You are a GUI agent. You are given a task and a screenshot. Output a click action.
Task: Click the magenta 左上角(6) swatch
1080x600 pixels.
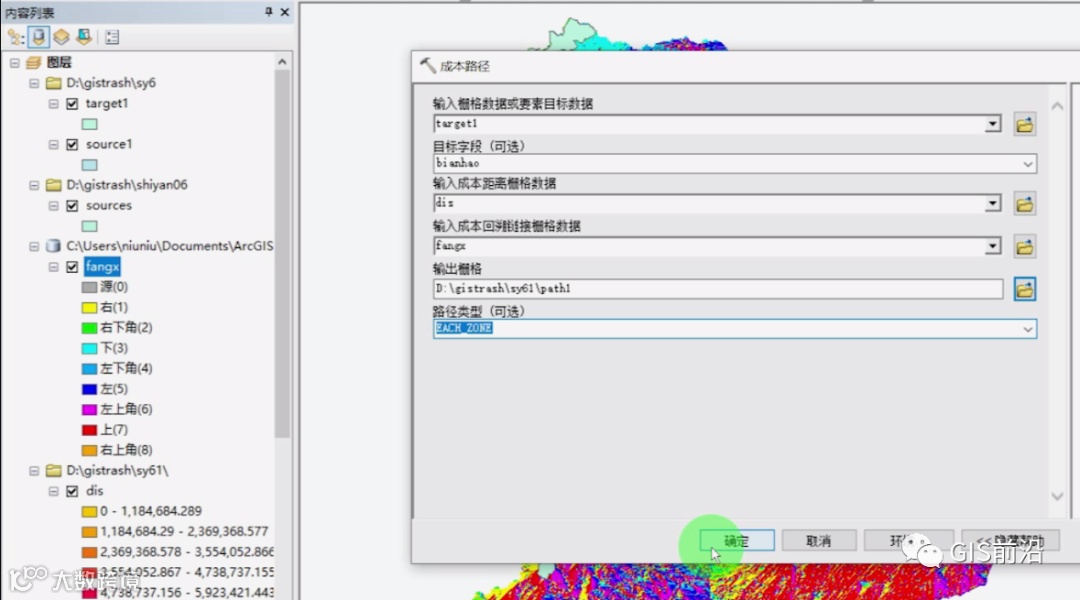pyautogui.click(x=90, y=410)
